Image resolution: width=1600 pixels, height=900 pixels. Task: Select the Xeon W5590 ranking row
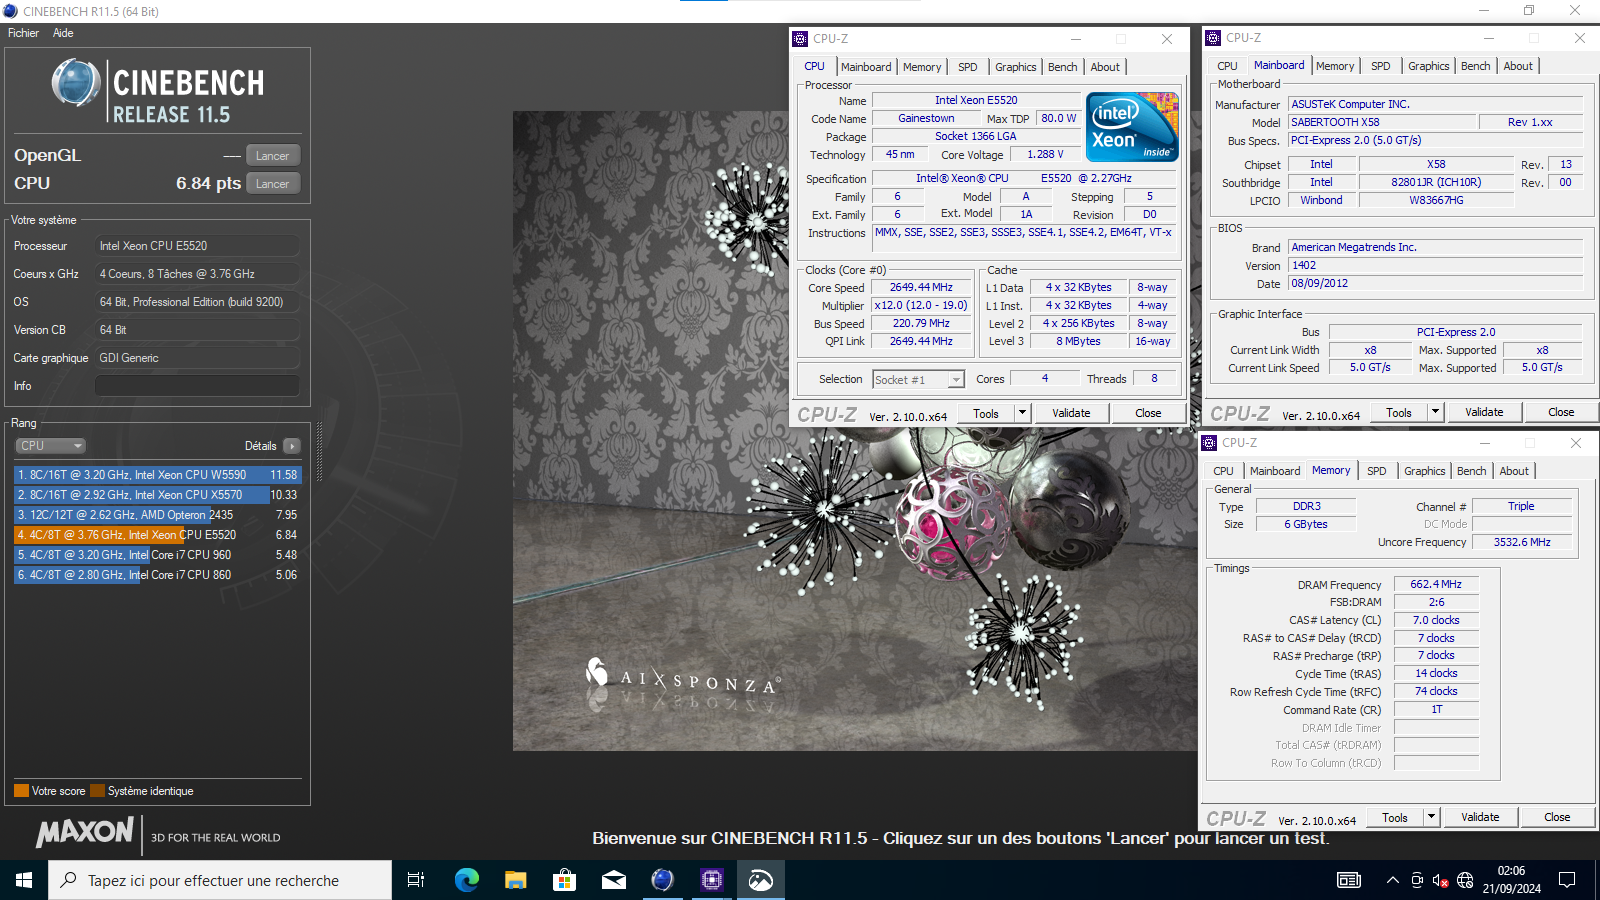pyautogui.click(x=157, y=475)
